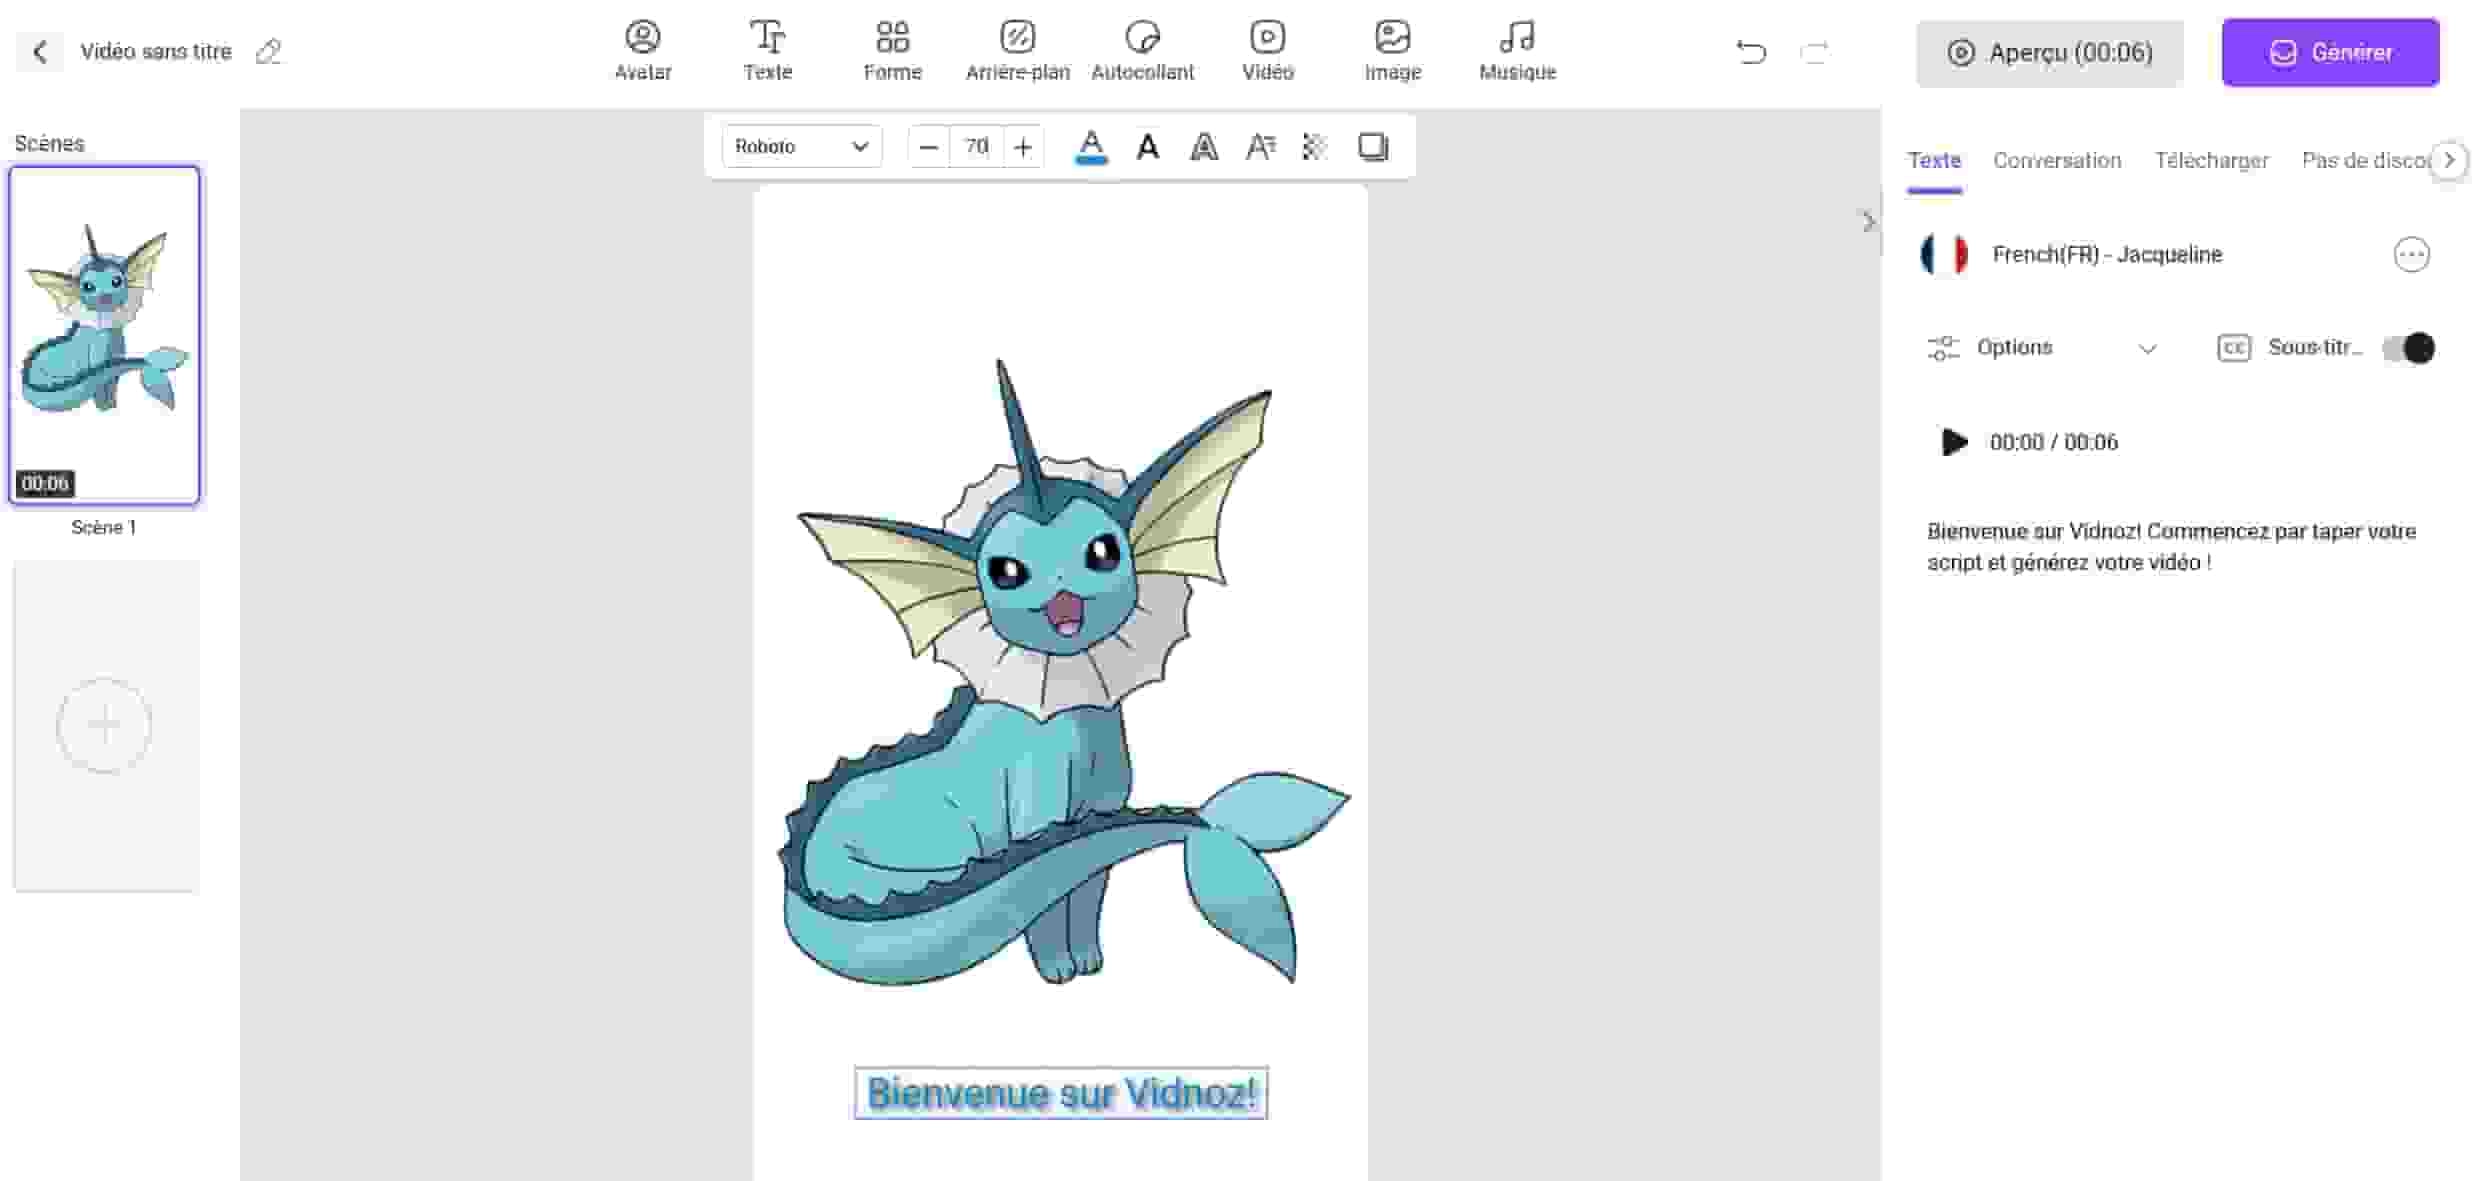Switch to the Télécharger tab
The height and width of the screenshot is (1181, 2472).
coord(2211,160)
